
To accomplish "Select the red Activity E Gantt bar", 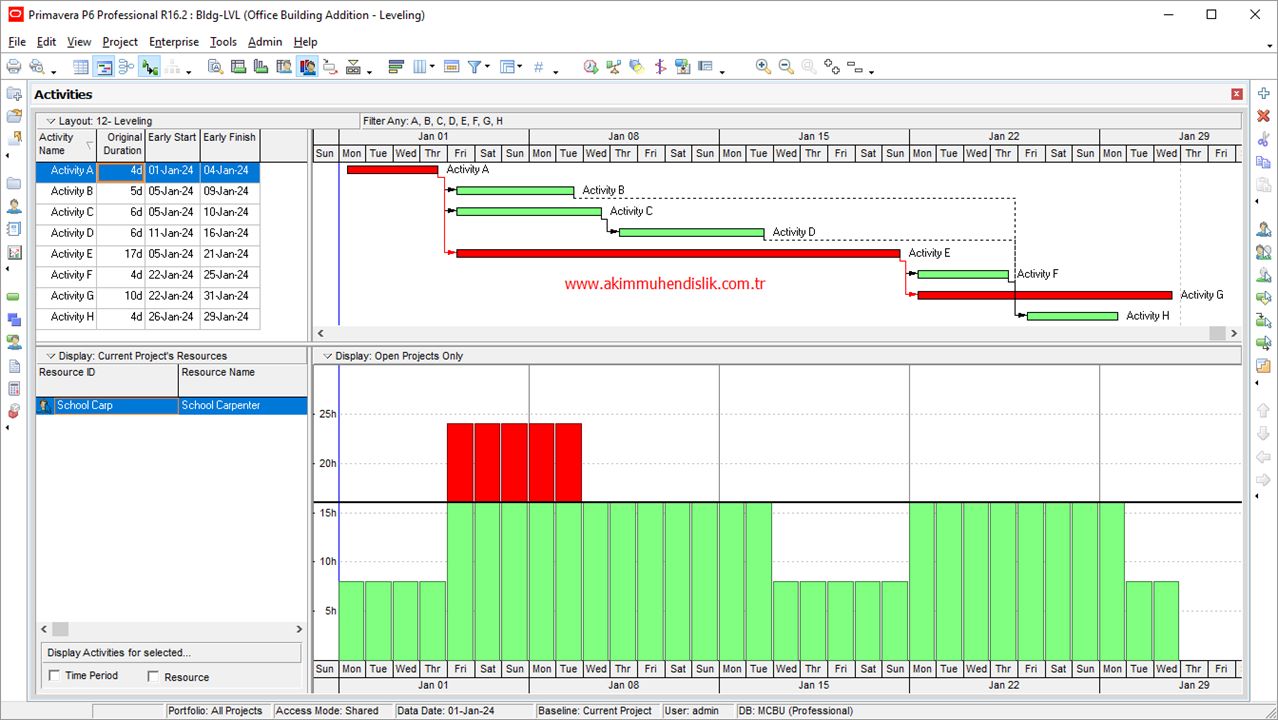I will pyautogui.click(x=678, y=254).
